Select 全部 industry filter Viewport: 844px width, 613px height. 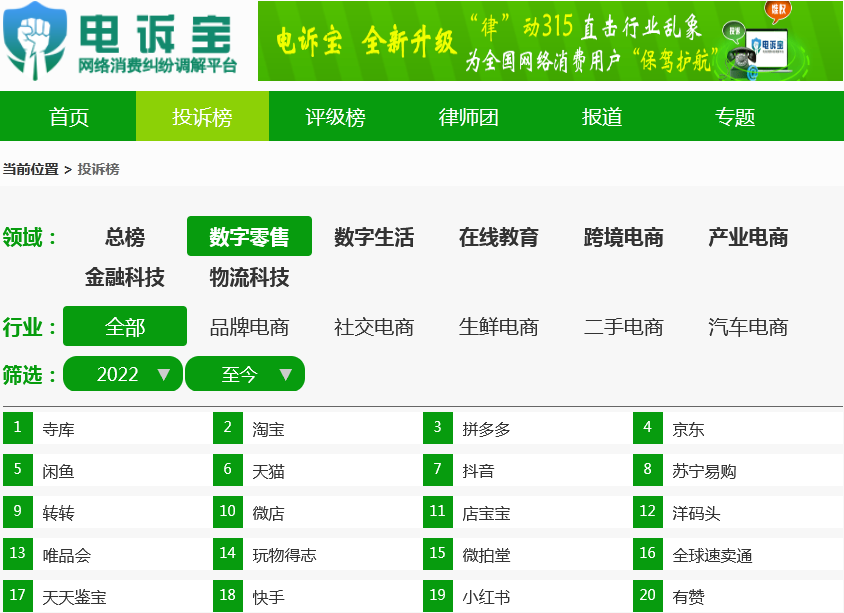pyautogui.click(x=125, y=326)
